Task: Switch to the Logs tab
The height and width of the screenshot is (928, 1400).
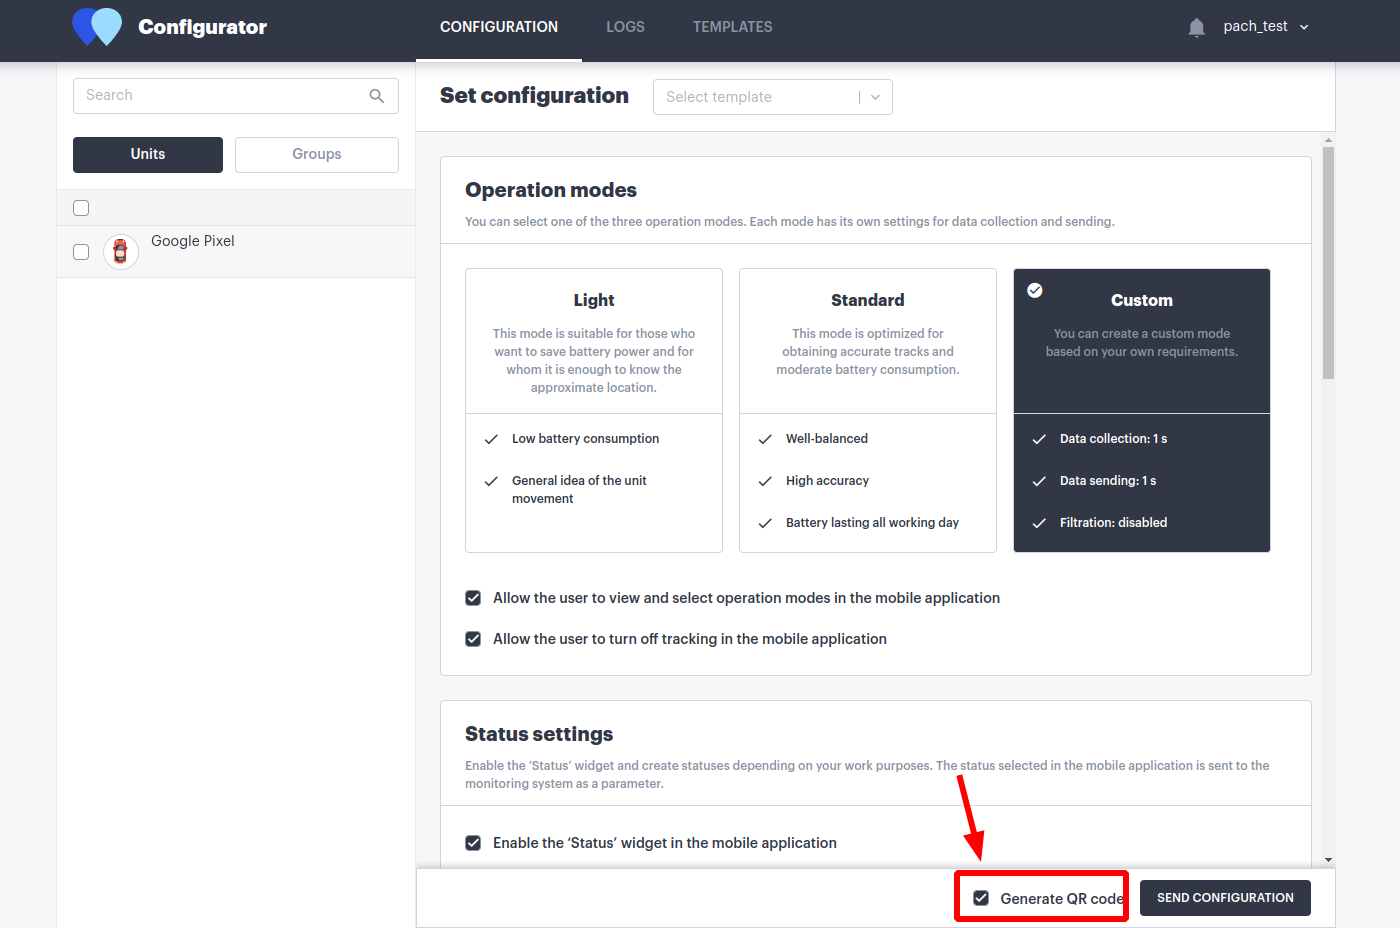Action: 625,27
